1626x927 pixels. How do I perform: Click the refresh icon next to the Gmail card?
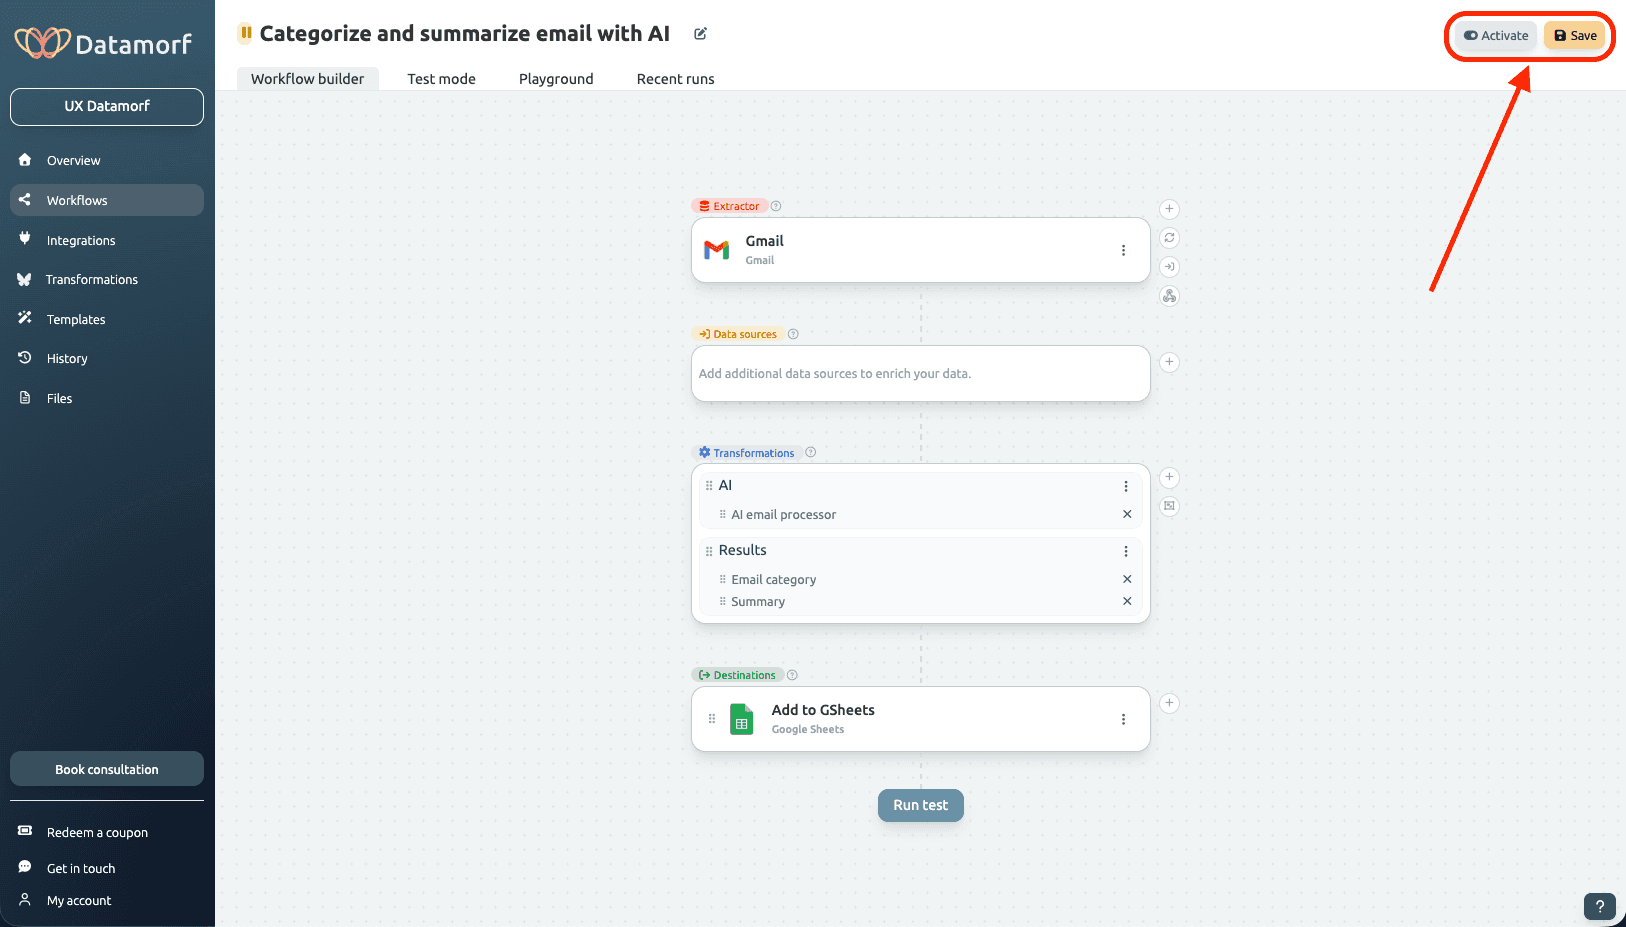coord(1169,238)
